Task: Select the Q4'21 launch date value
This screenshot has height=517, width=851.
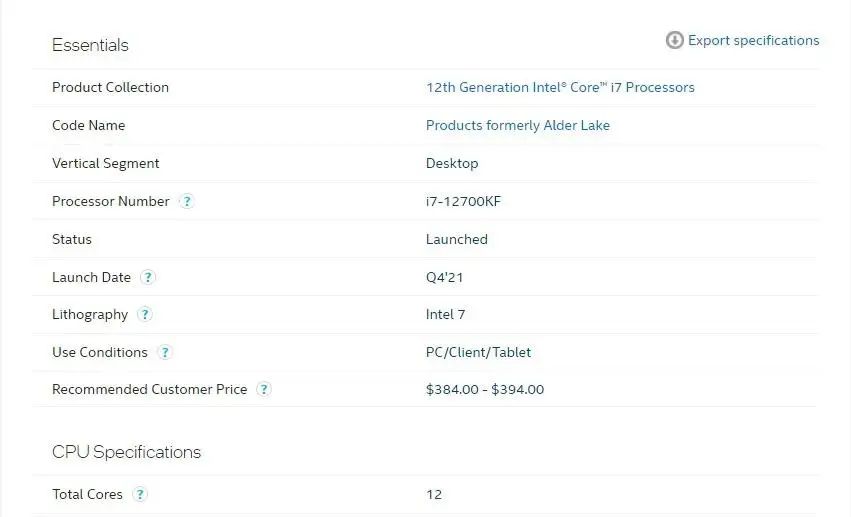Action: point(444,277)
